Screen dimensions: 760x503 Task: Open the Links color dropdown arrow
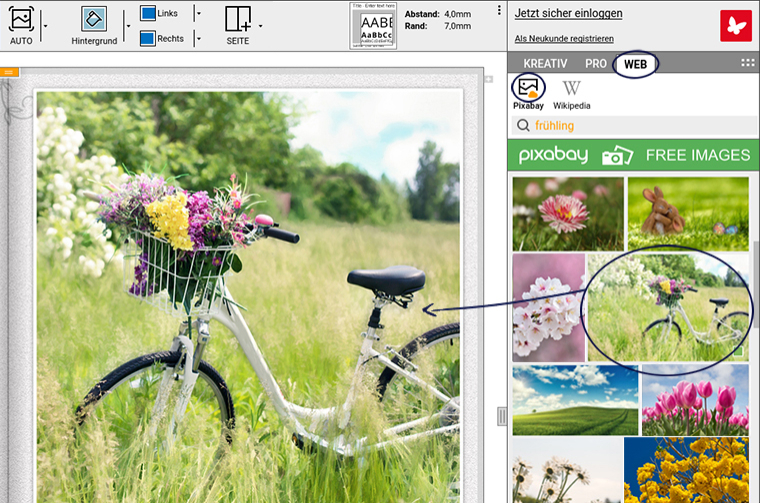197,14
